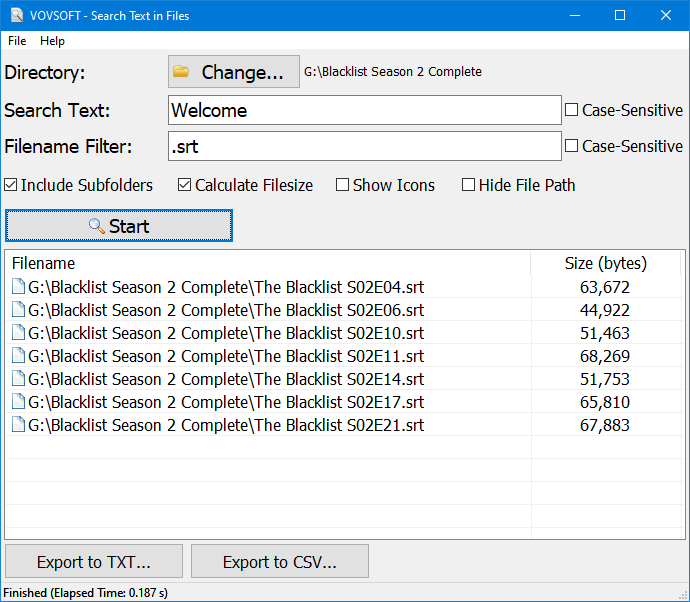Click the size value 67,883

605,425
